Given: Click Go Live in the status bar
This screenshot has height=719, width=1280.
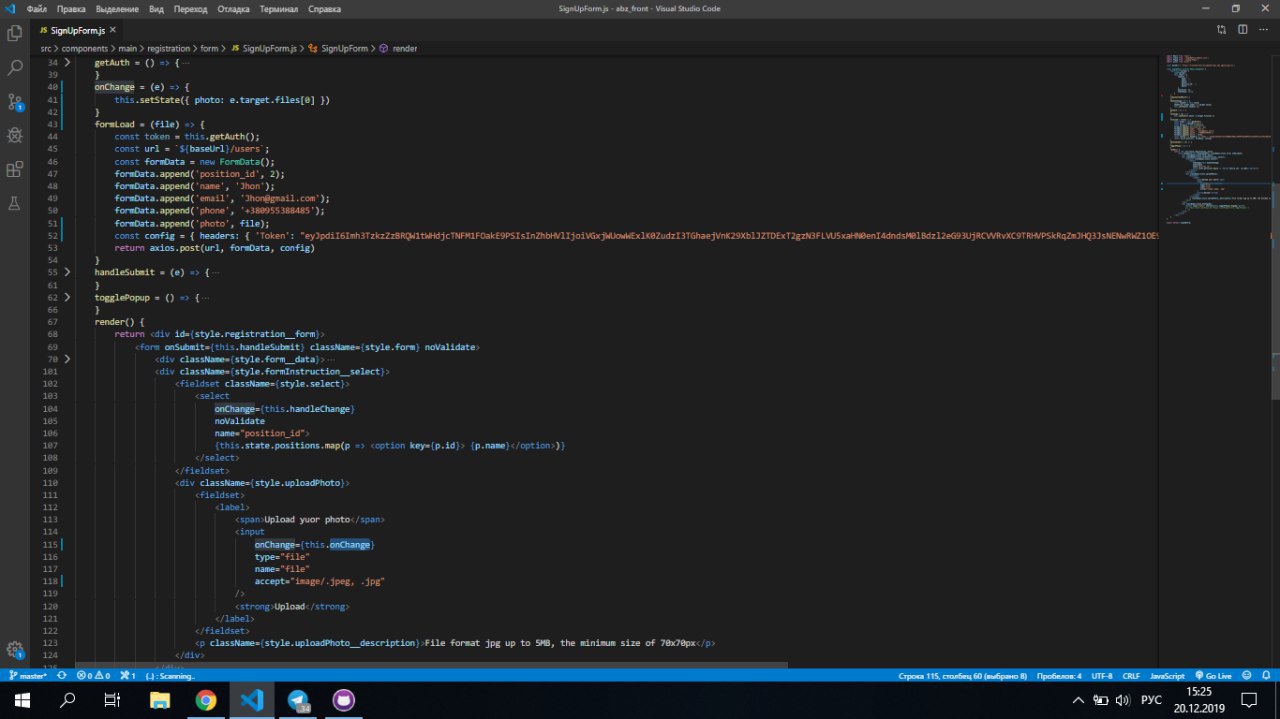Looking at the screenshot, I should [x=1212, y=676].
